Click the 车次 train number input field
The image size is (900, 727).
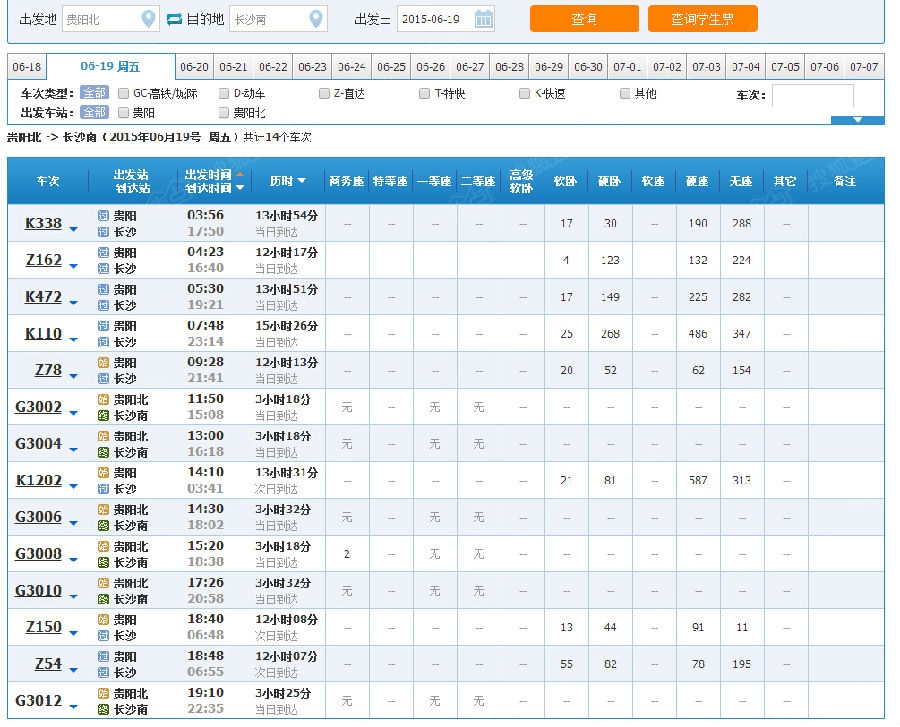pos(813,95)
